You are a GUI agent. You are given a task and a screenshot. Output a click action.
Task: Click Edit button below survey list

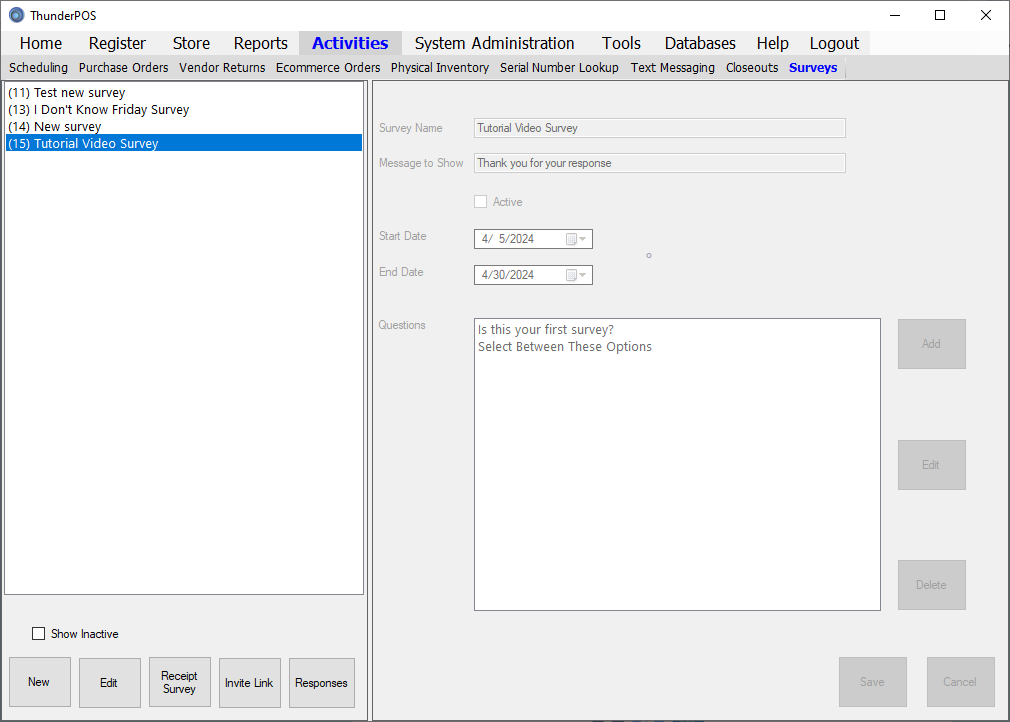(x=109, y=683)
